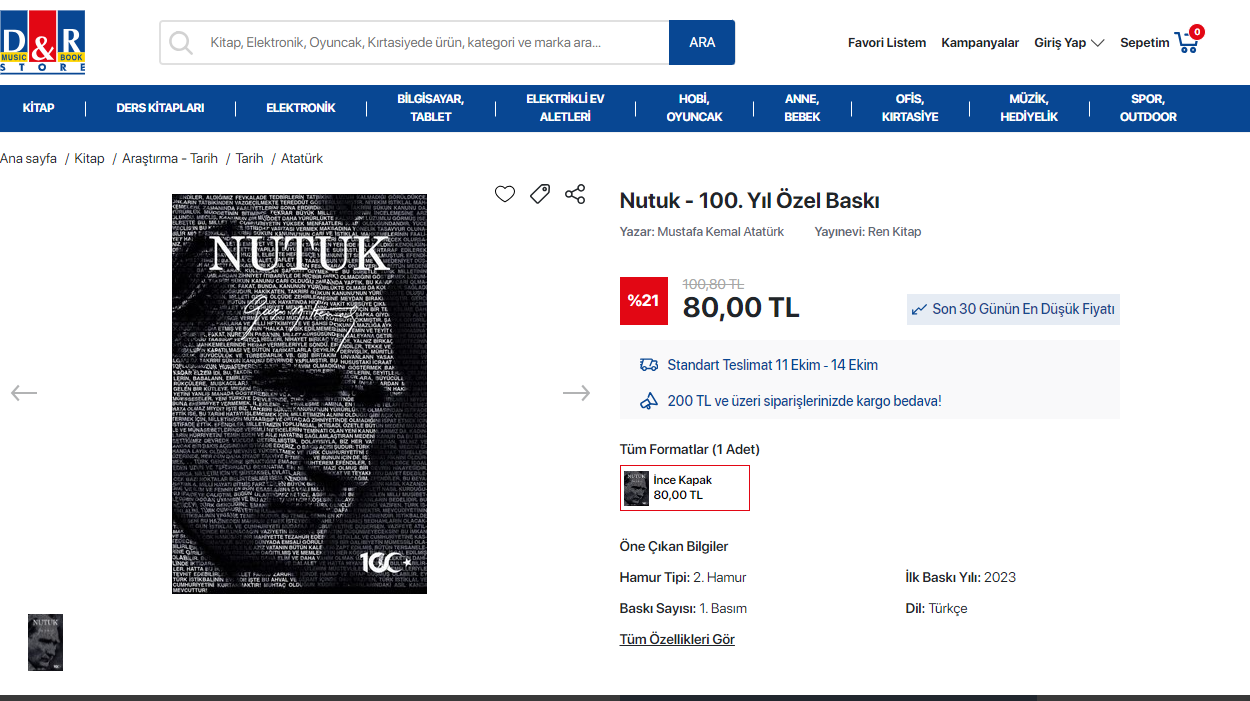Open the MÜZİK, HEDİYELİK category
Viewport: 1250px width, 701px height.
(x=1028, y=108)
